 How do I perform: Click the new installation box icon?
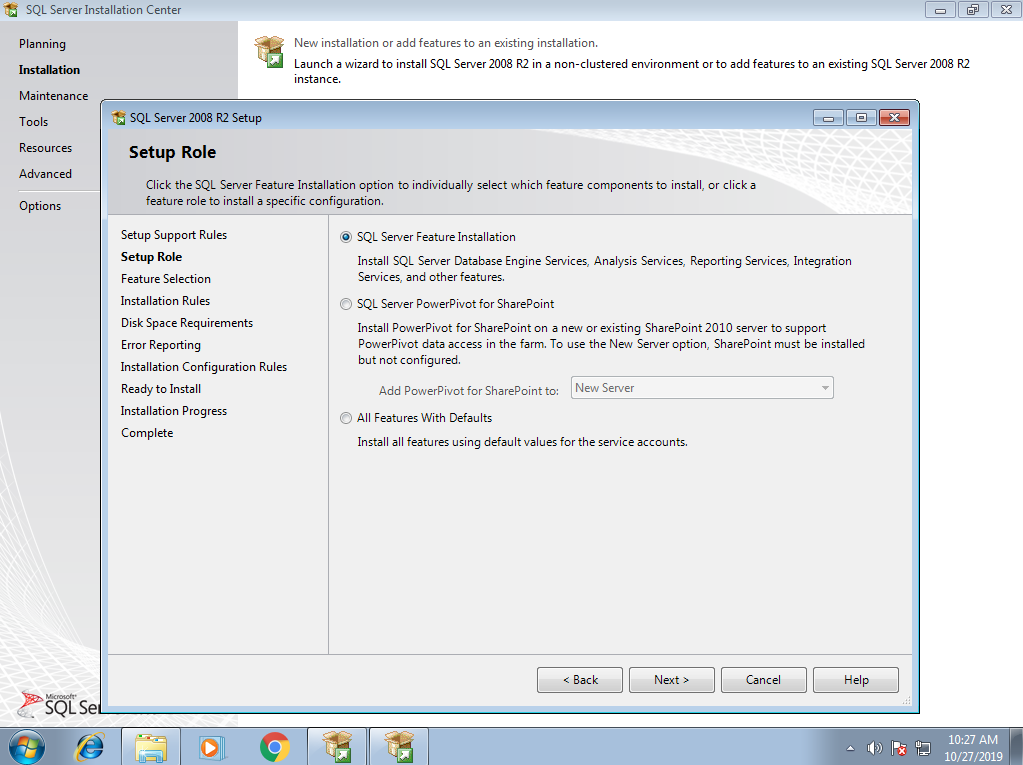coord(269,52)
